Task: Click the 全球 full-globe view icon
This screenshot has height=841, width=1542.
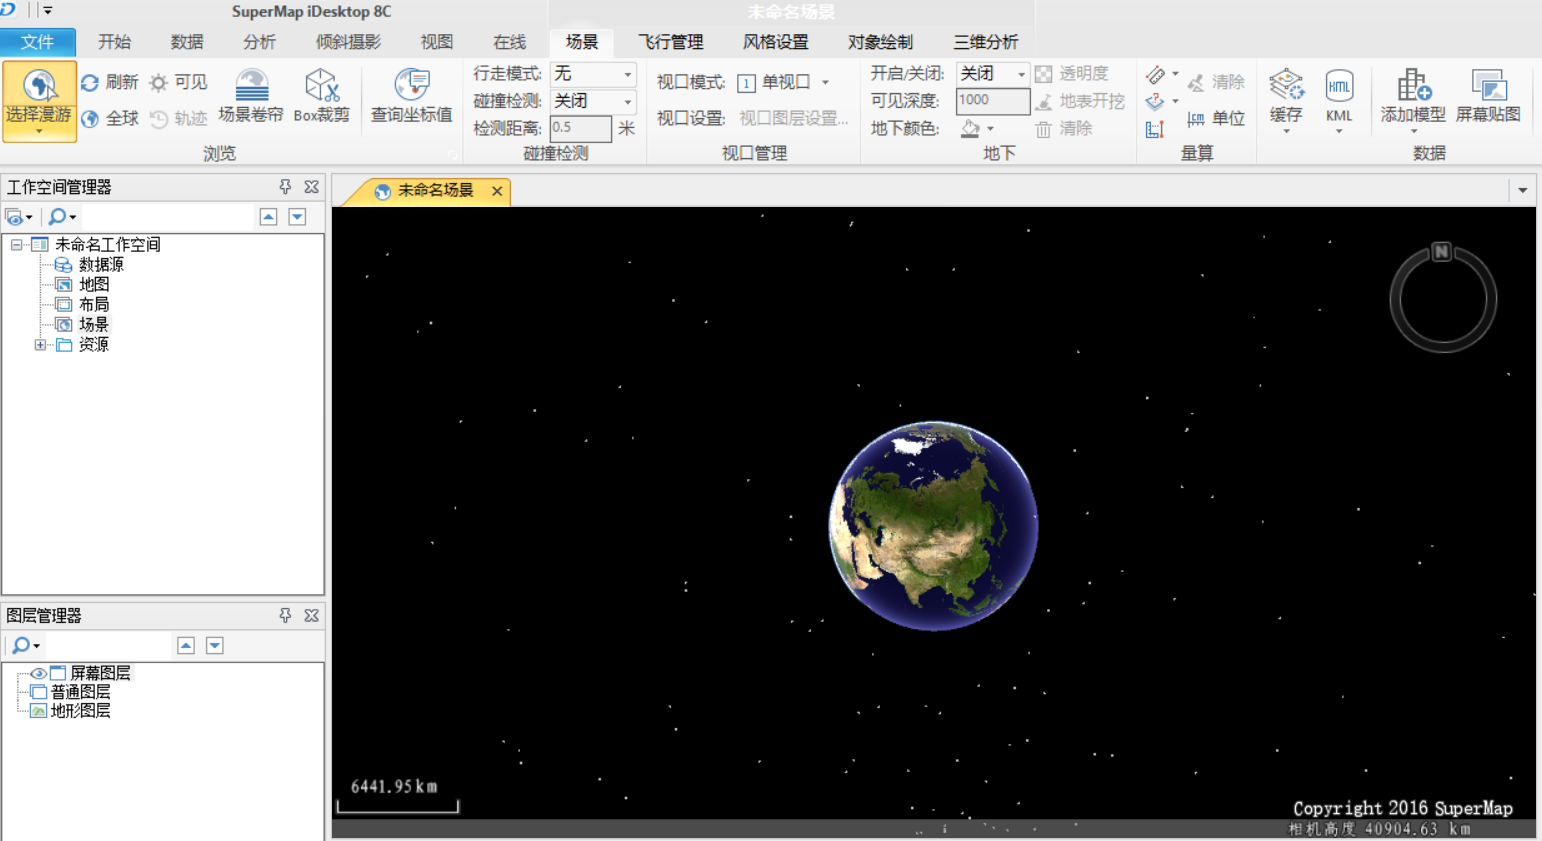Action: (90, 118)
